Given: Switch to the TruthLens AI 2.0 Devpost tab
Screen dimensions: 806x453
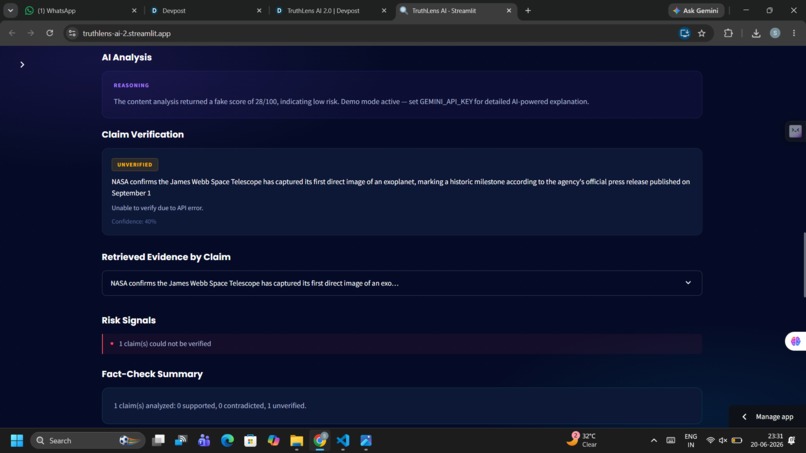Looking at the screenshot, I should coord(331,10).
